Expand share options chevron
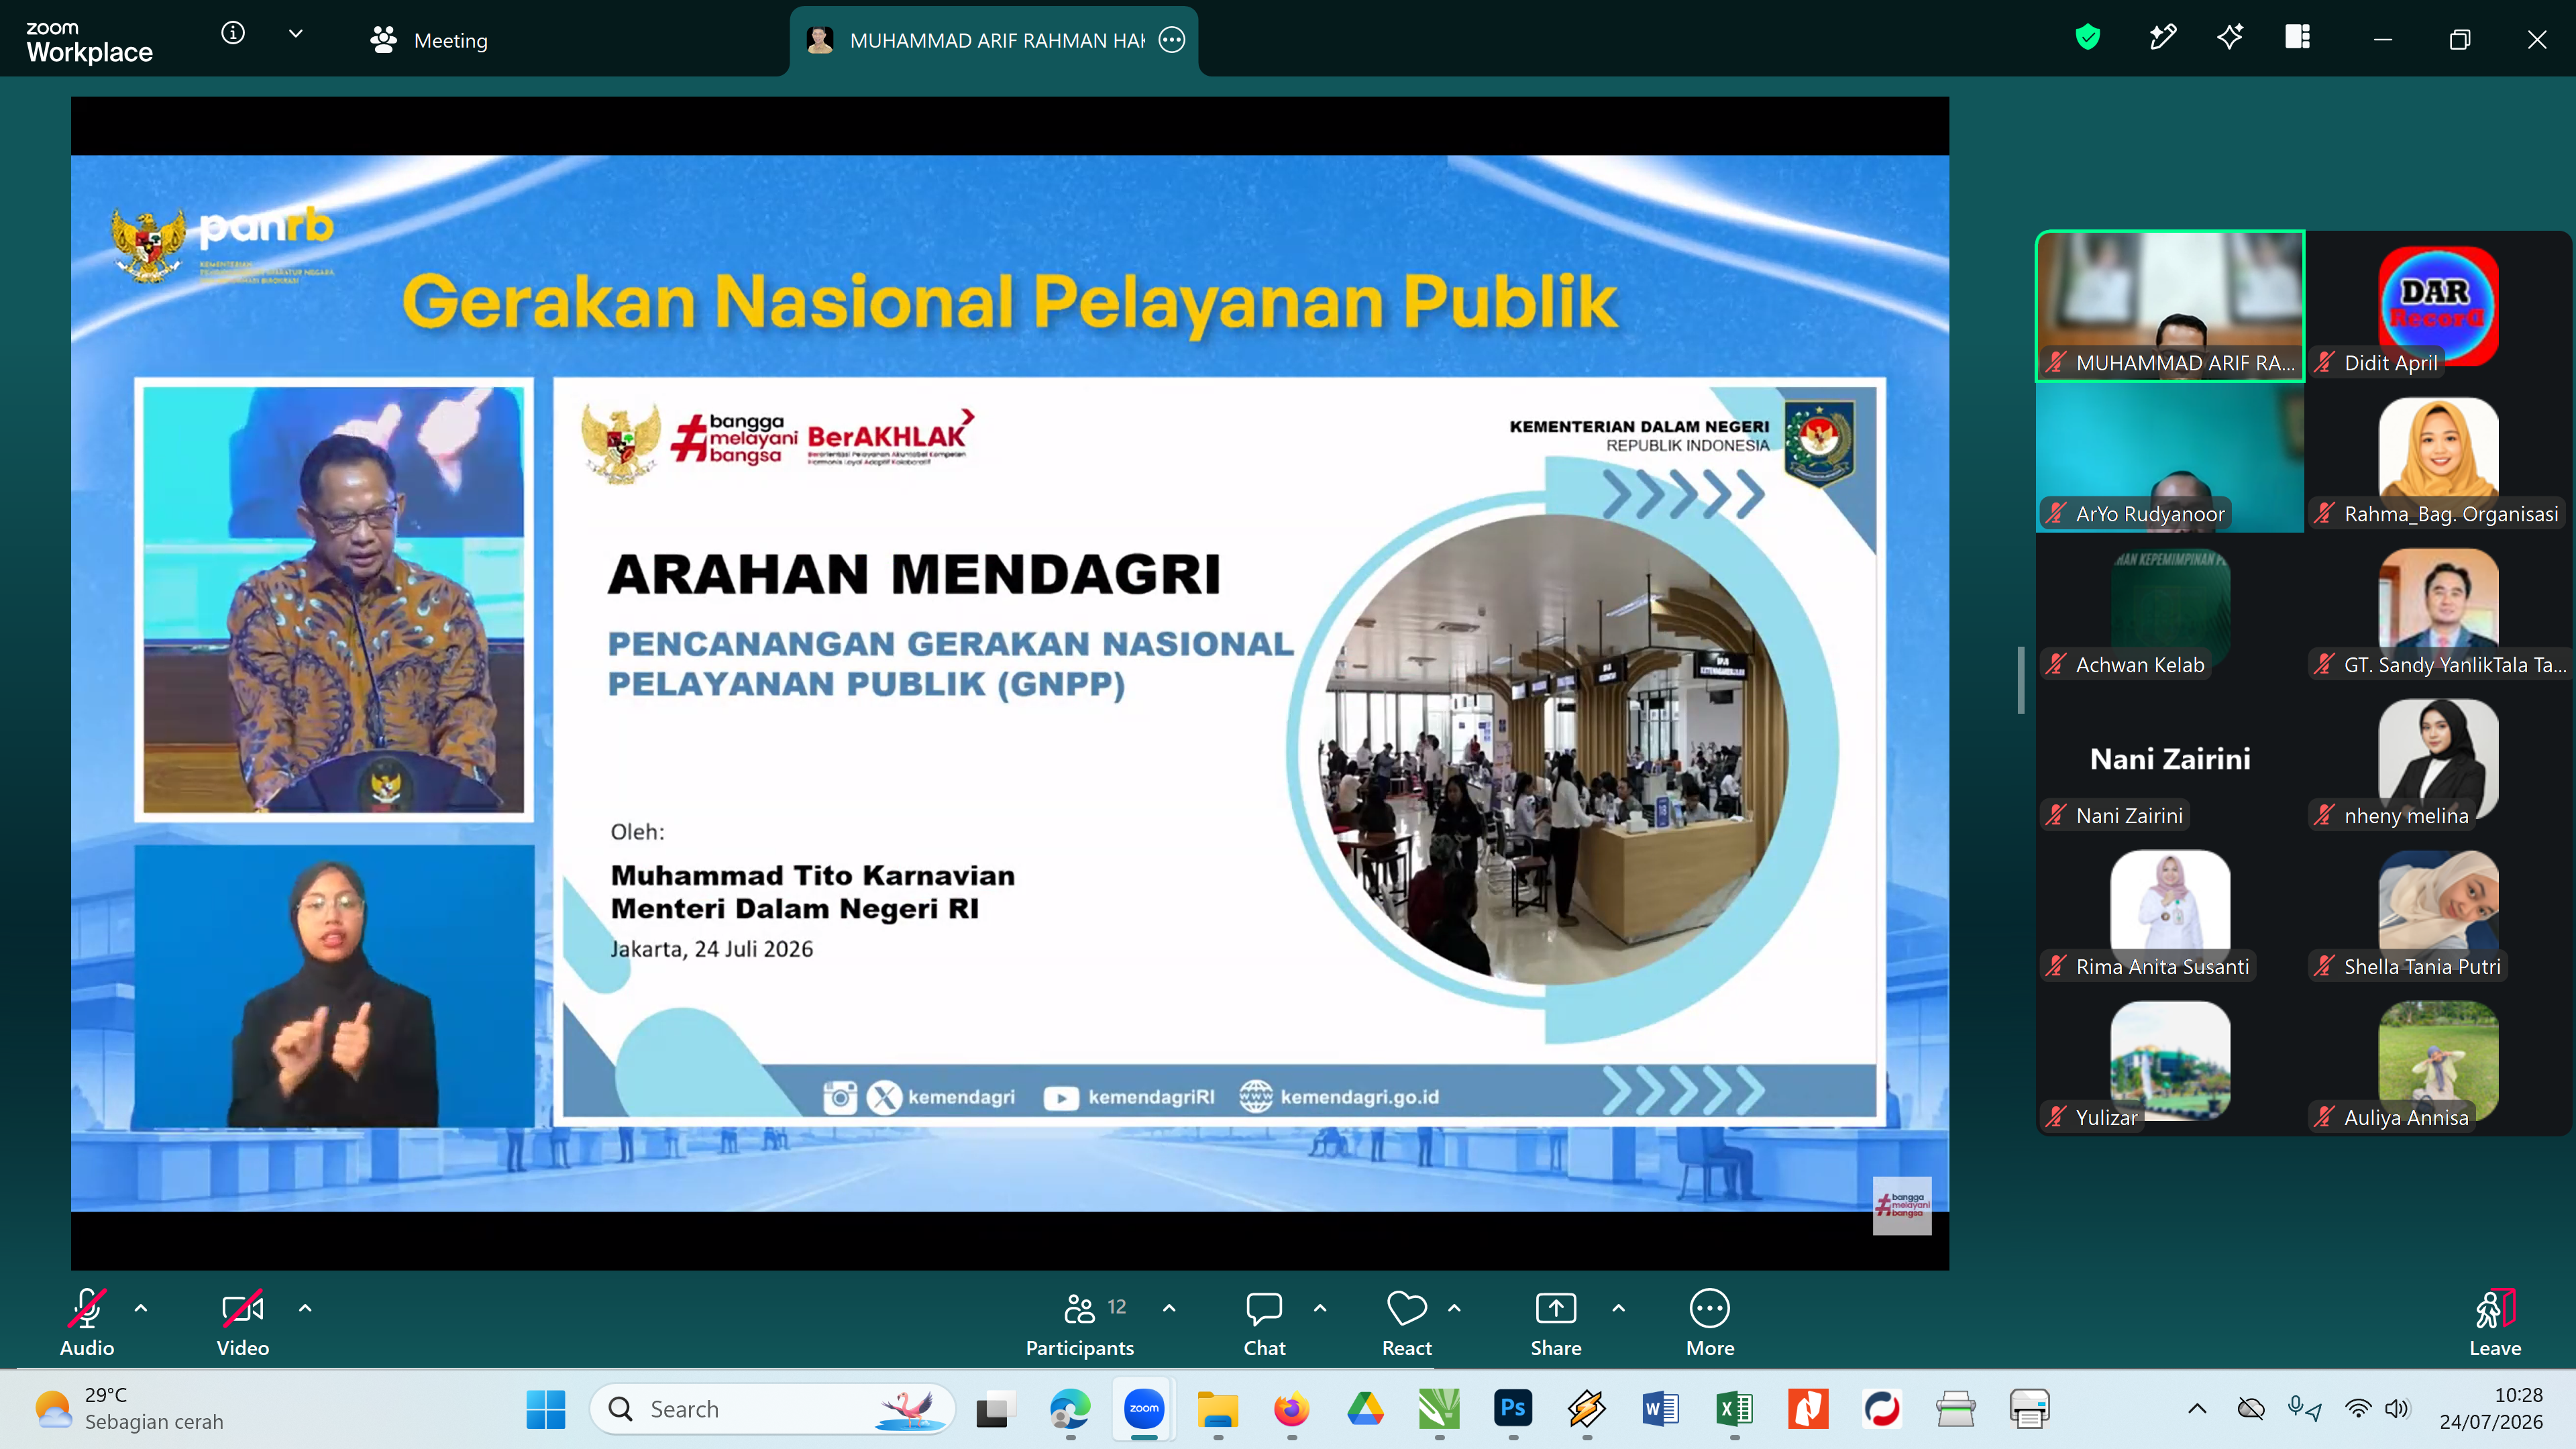This screenshot has width=2576, height=1449. tap(1619, 1308)
